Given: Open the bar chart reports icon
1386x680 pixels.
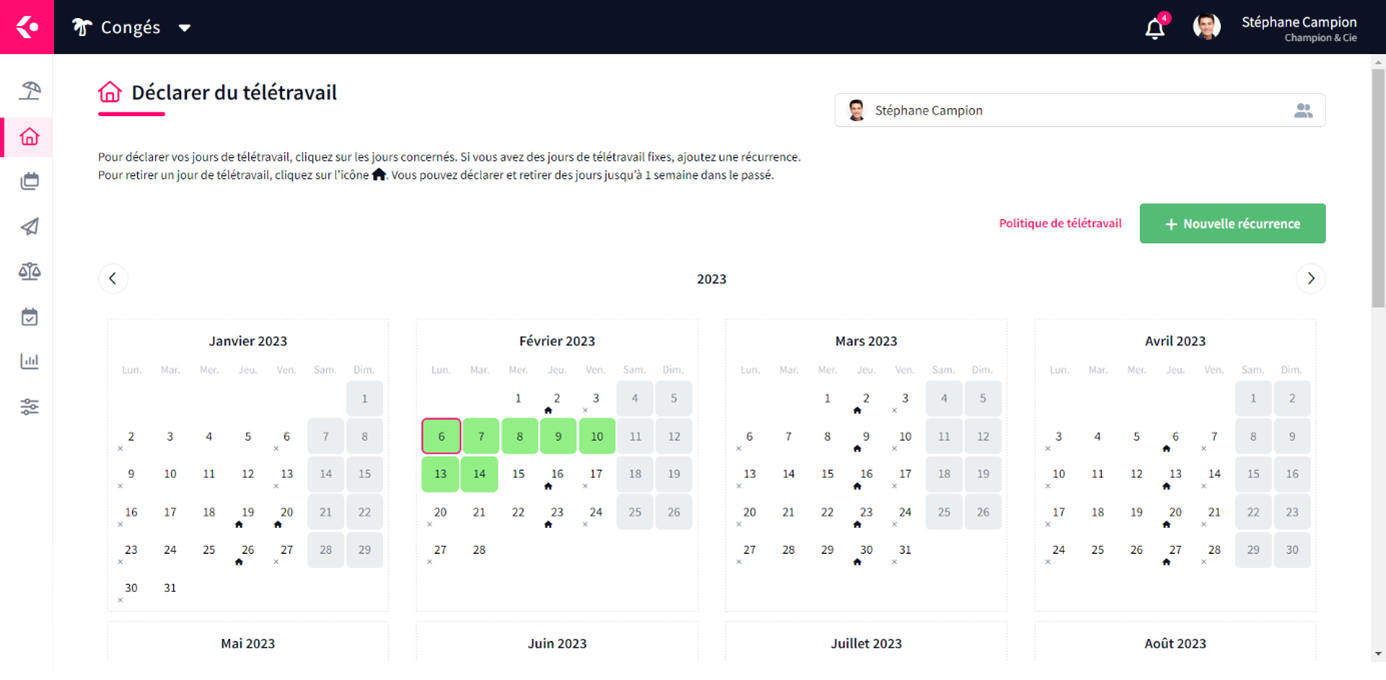Looking at the screenshot, I should (29, 361).
